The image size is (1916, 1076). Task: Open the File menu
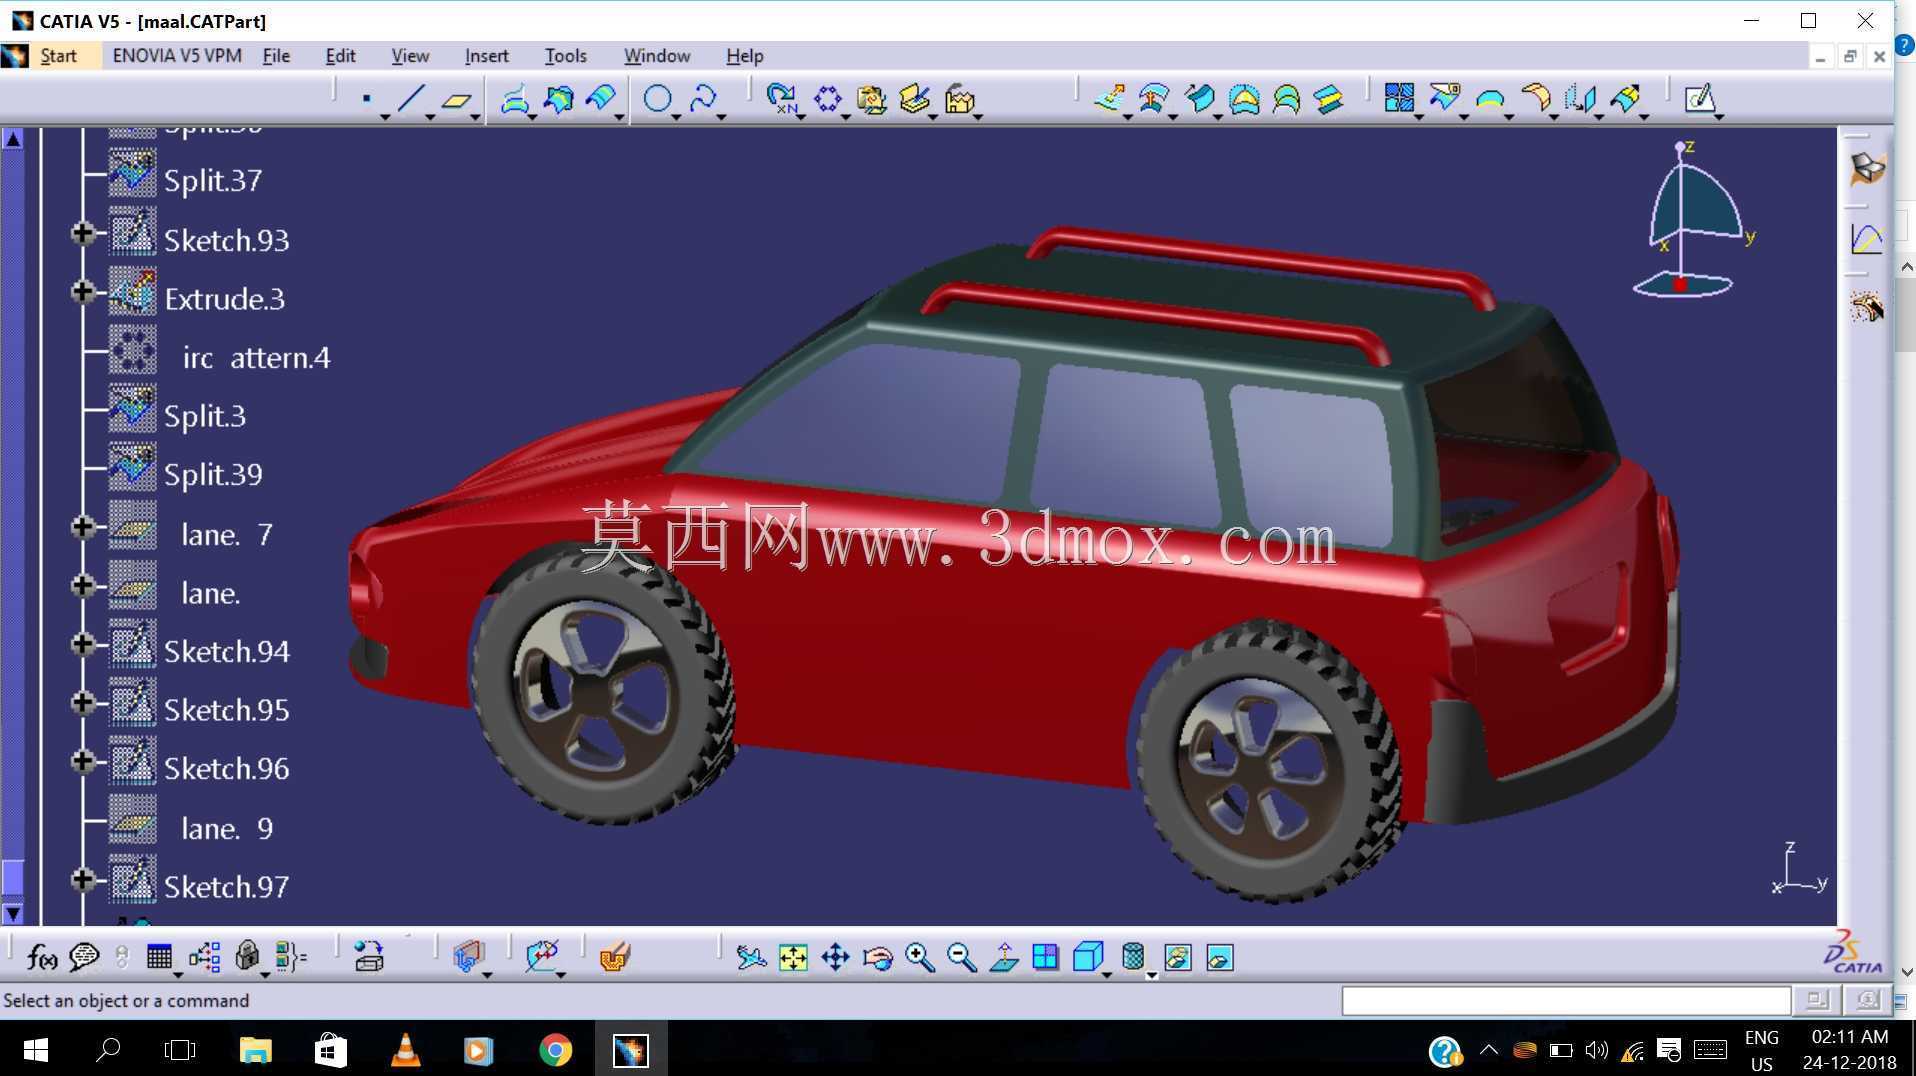276,56
